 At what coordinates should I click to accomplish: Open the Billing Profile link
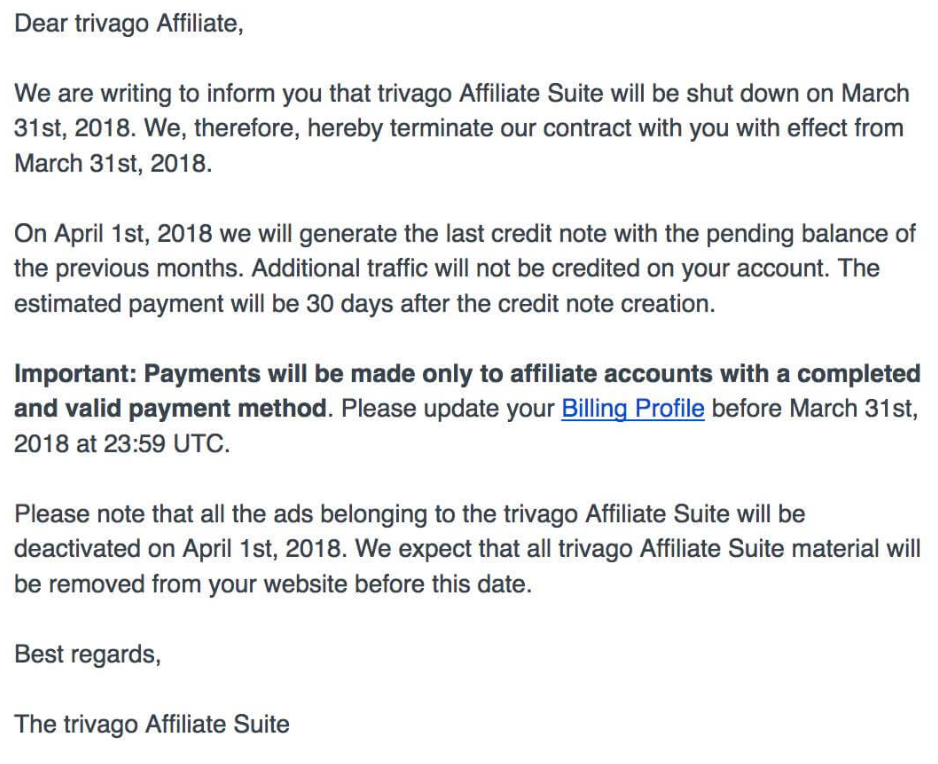(632, 409)
